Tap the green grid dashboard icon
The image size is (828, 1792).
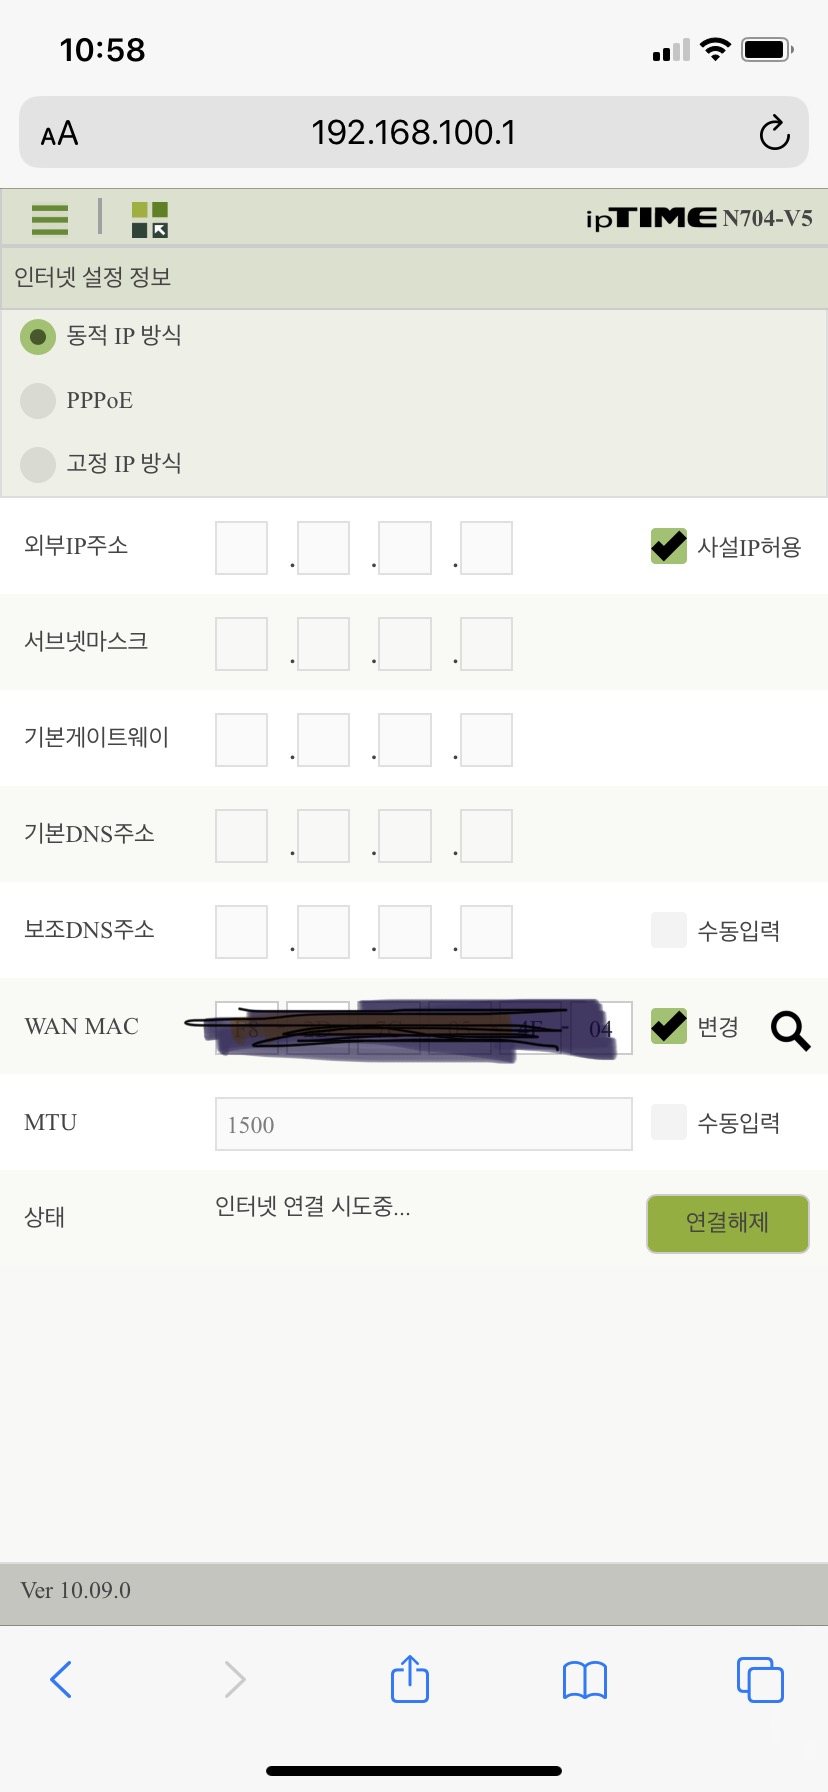point(150,219)
